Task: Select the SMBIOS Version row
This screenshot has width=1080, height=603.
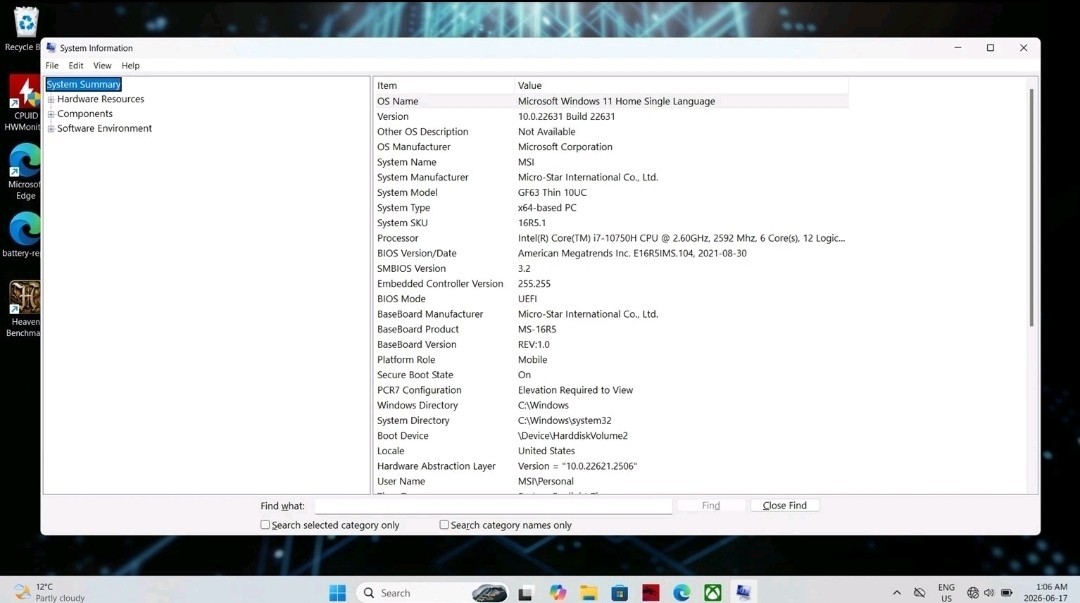Action: 611,268
